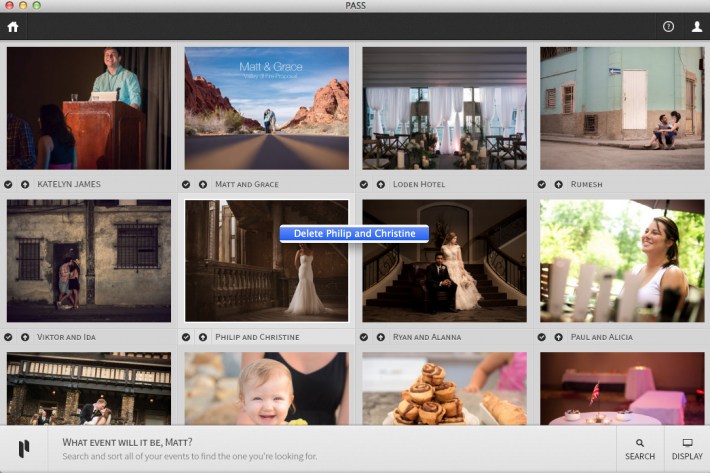Toggle the checkmark for Viktor and Ida
The width and height of the screenshot is (710, 473).
[8, 337]
